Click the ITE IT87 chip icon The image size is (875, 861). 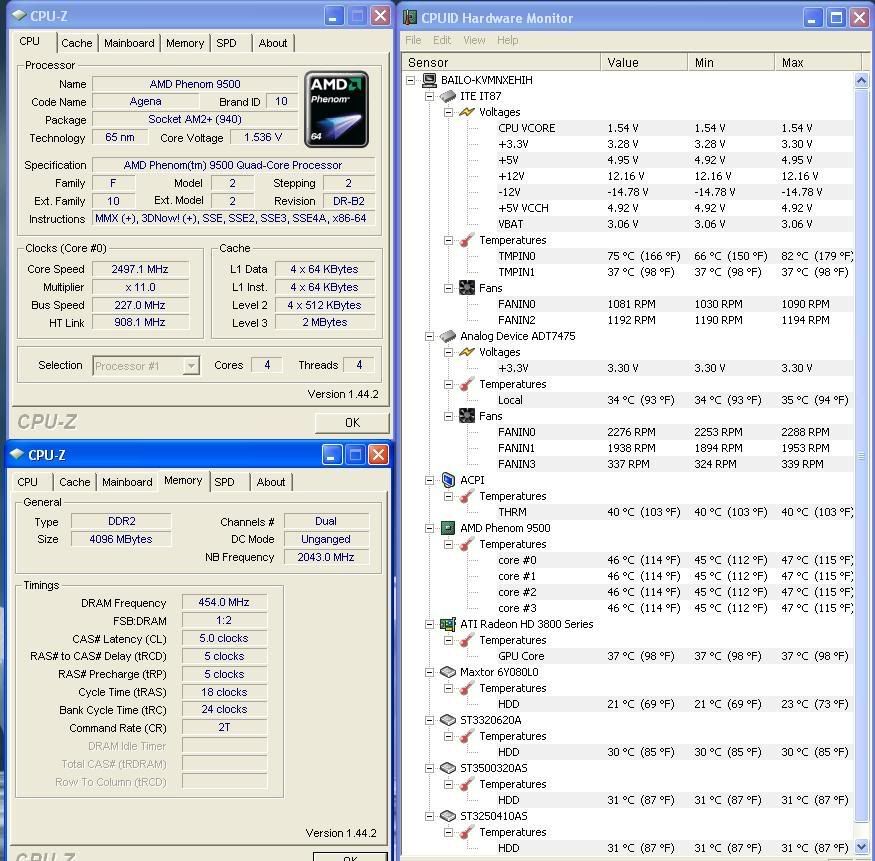448,97
